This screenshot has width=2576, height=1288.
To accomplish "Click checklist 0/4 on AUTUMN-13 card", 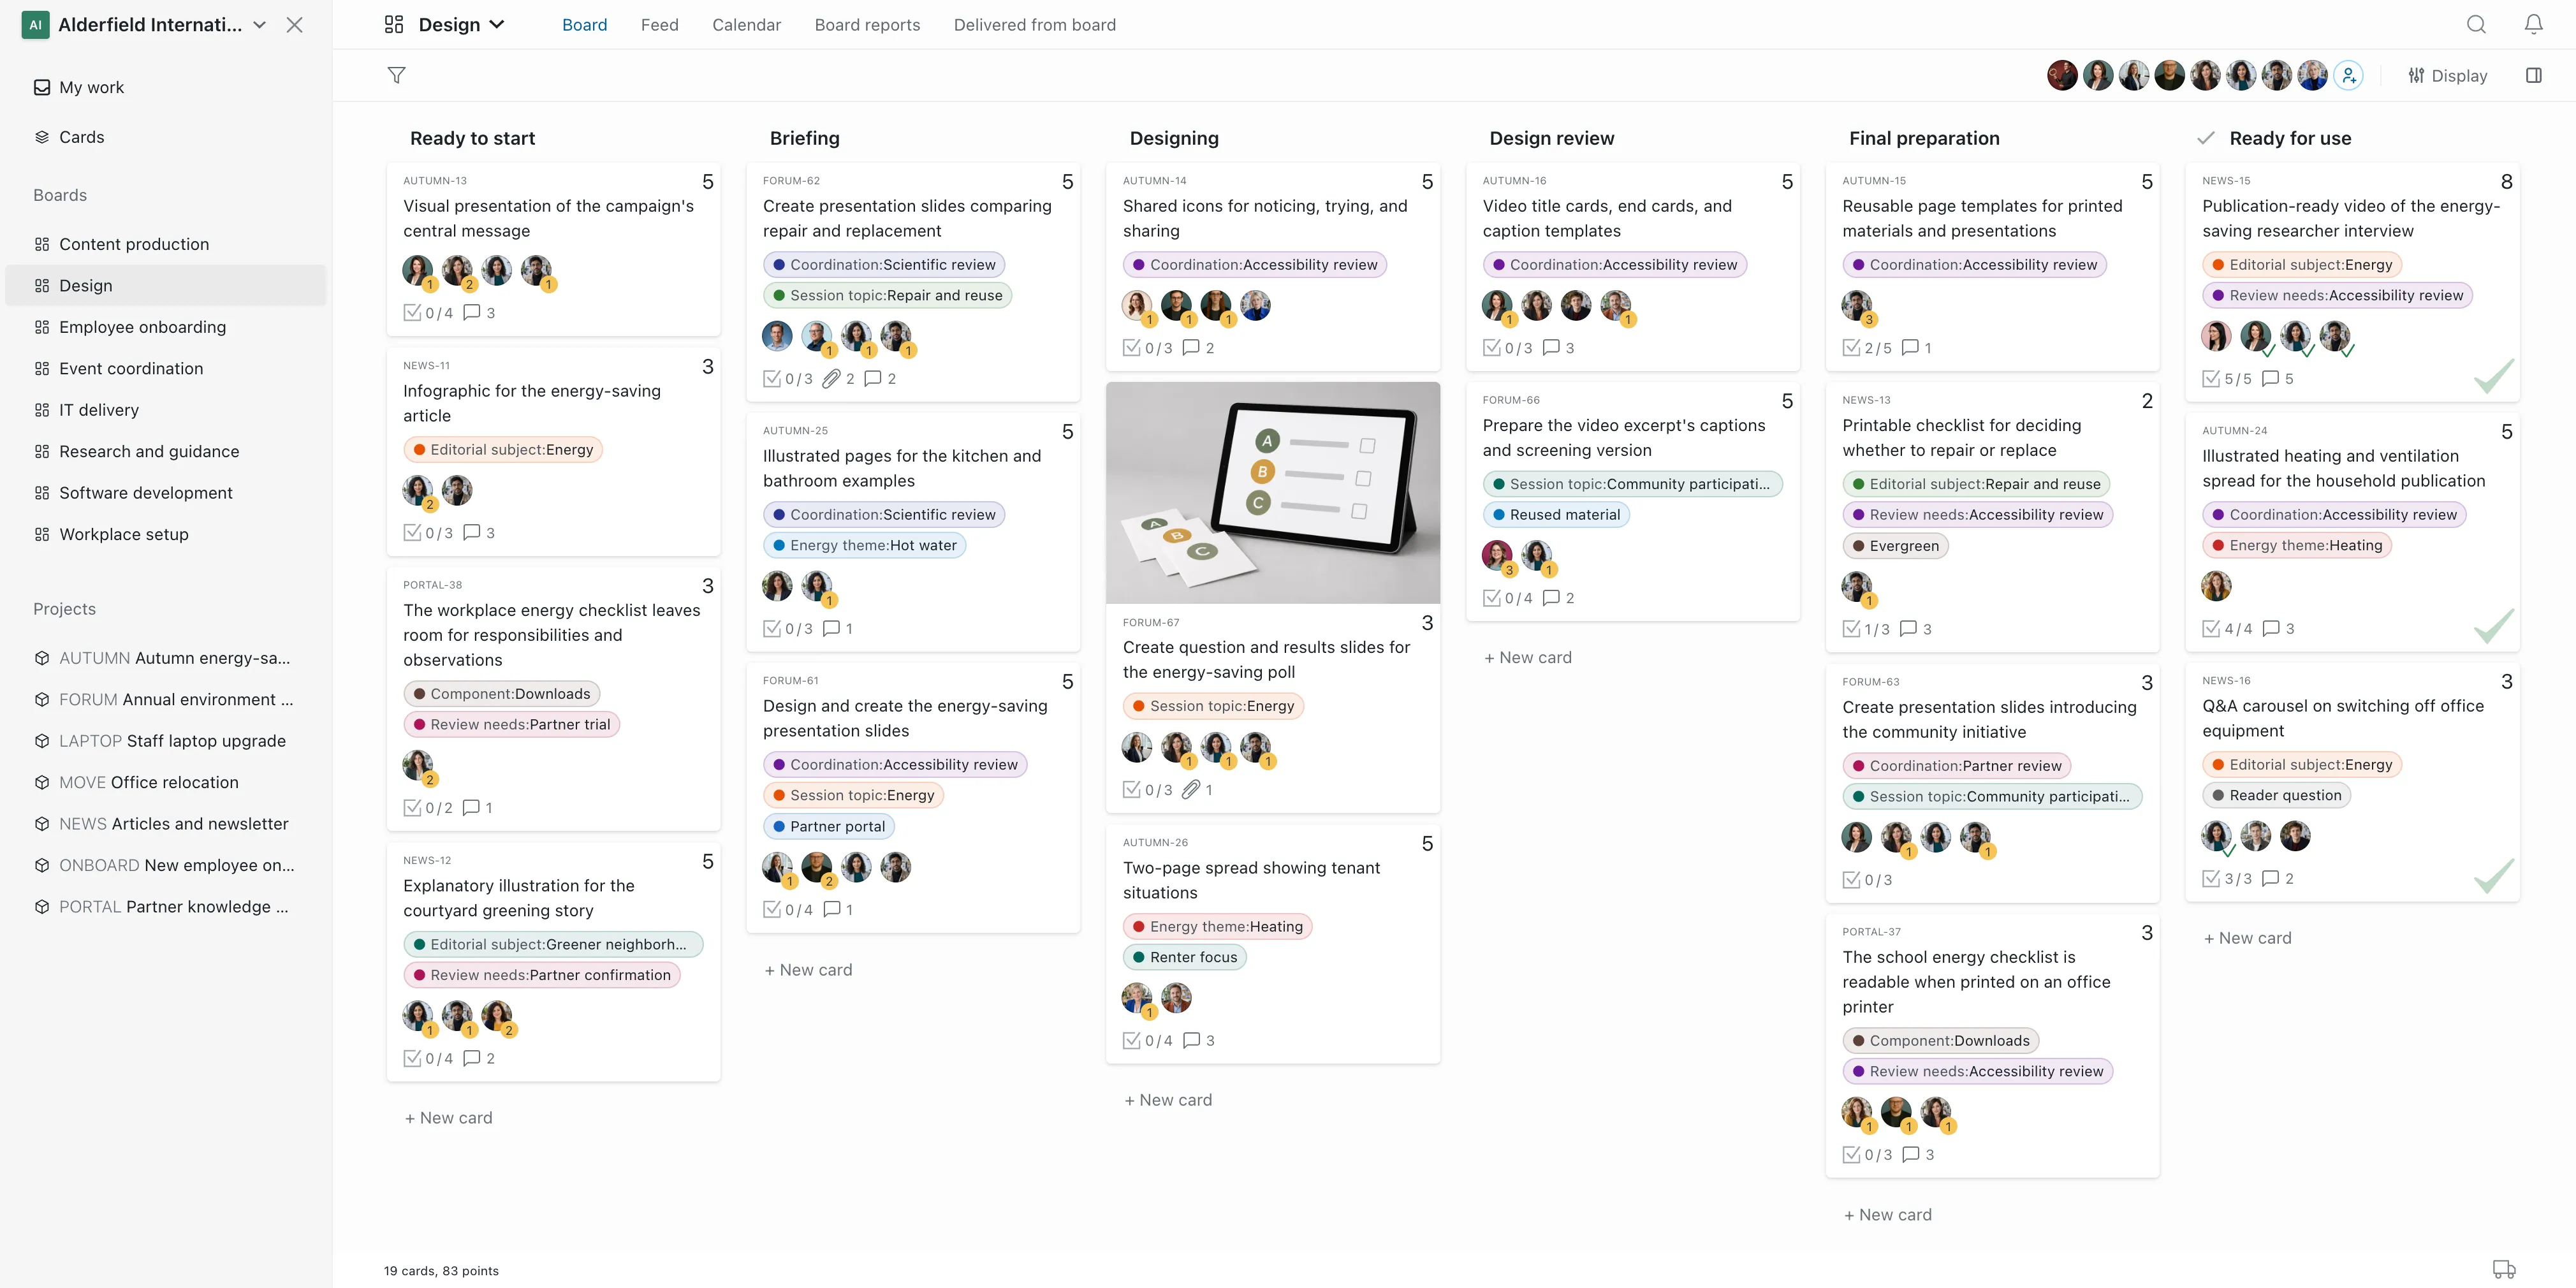I will coord(428,312).
